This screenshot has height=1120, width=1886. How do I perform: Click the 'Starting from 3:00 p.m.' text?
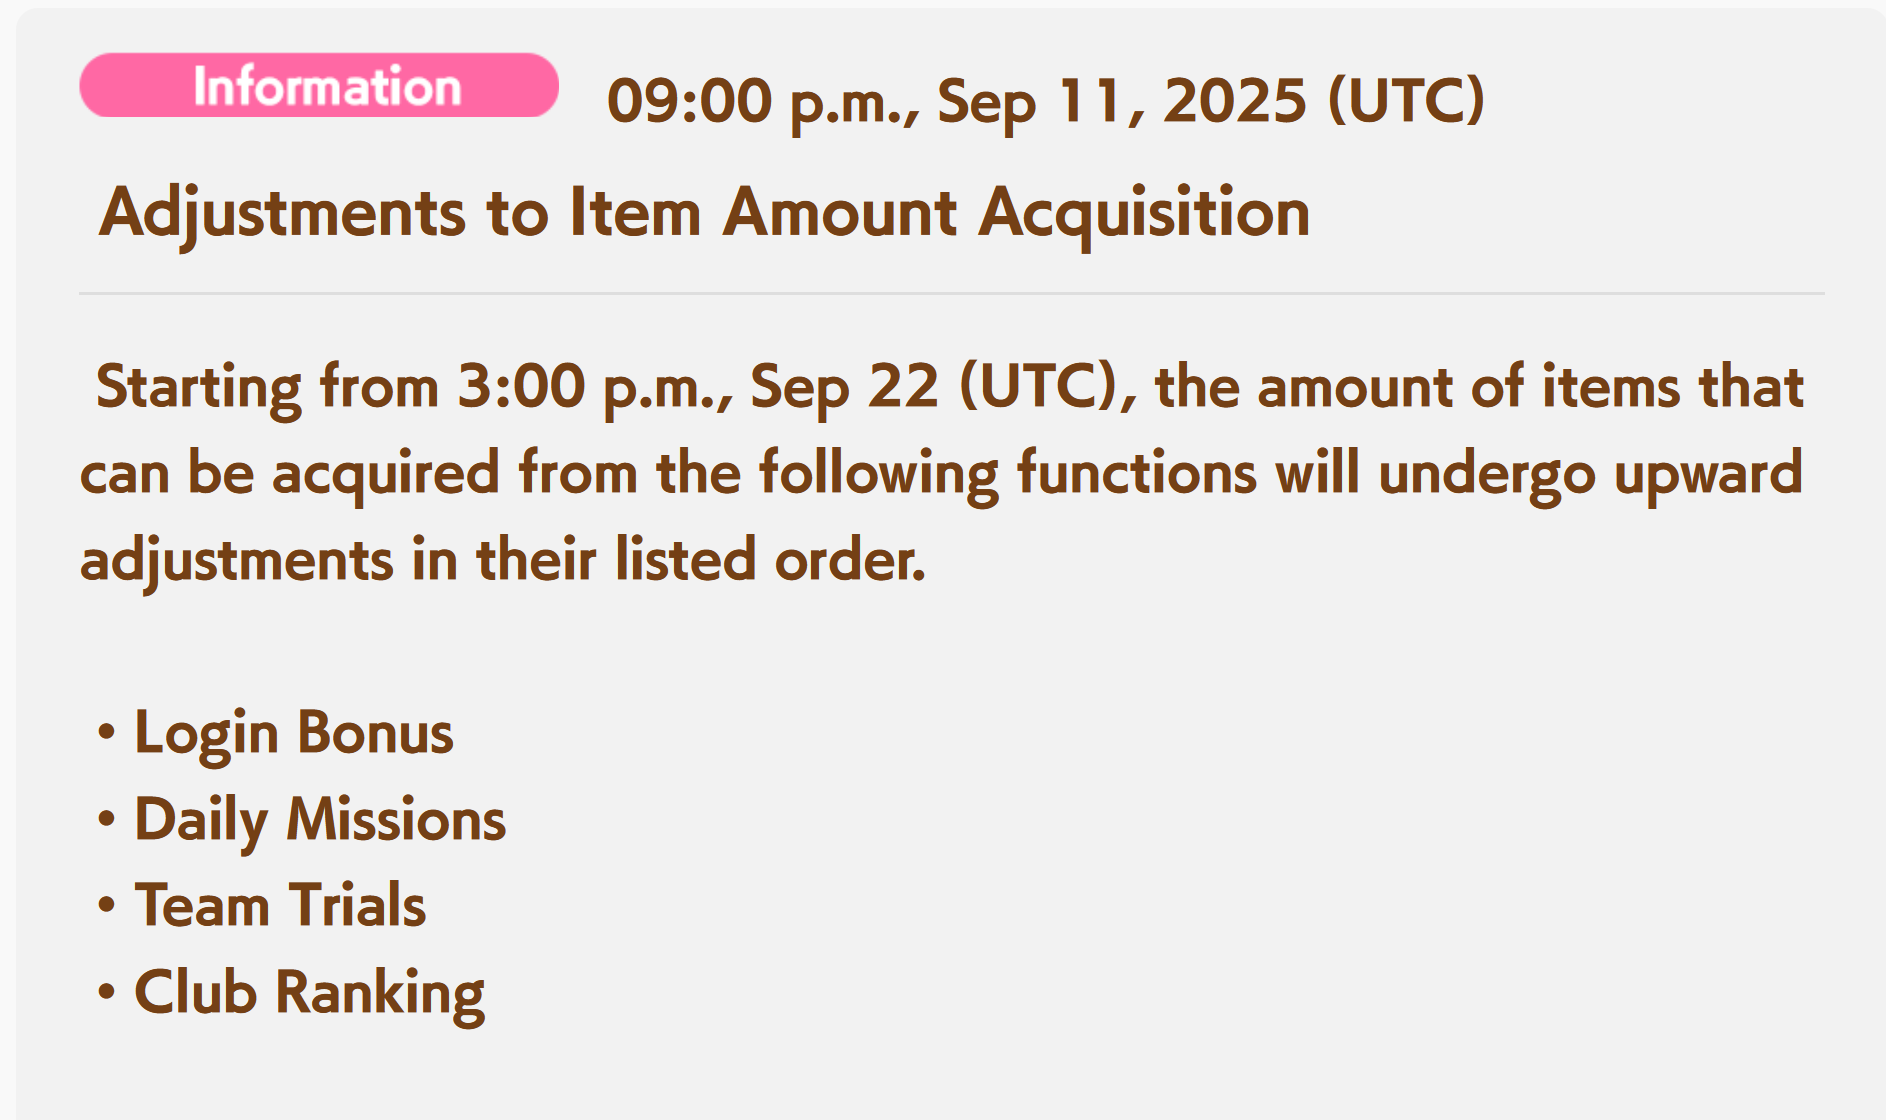(x=414, y=388)
